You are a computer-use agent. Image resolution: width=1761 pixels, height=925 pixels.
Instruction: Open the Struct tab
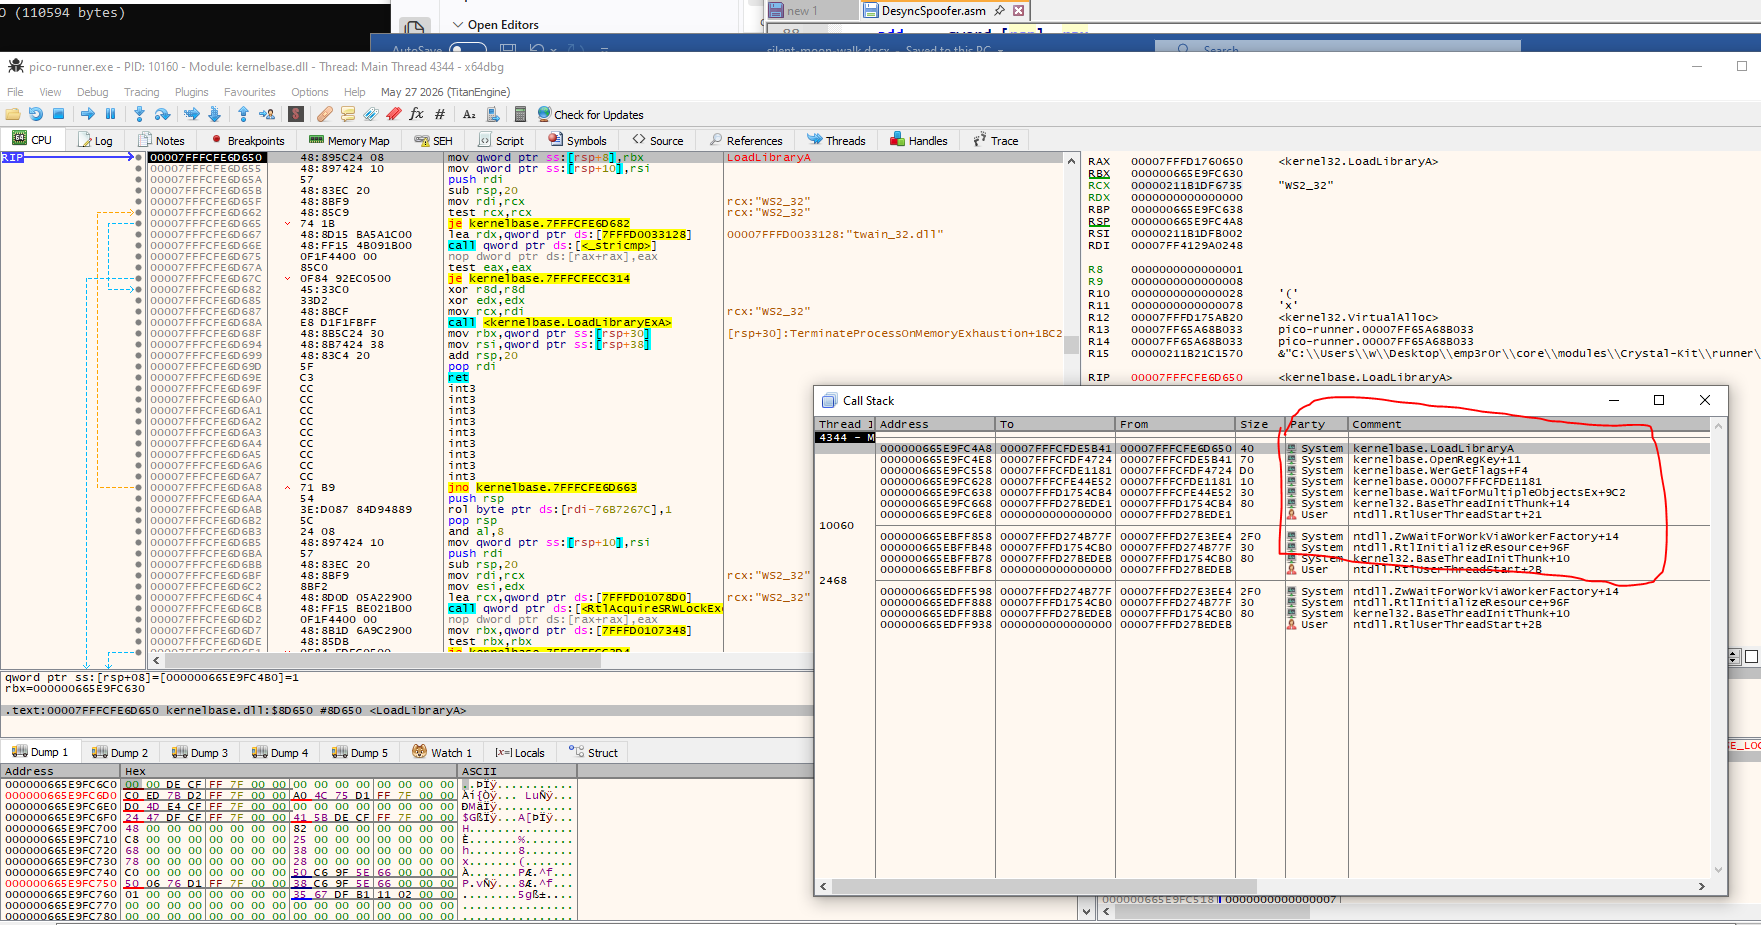[x=593, y=753]
